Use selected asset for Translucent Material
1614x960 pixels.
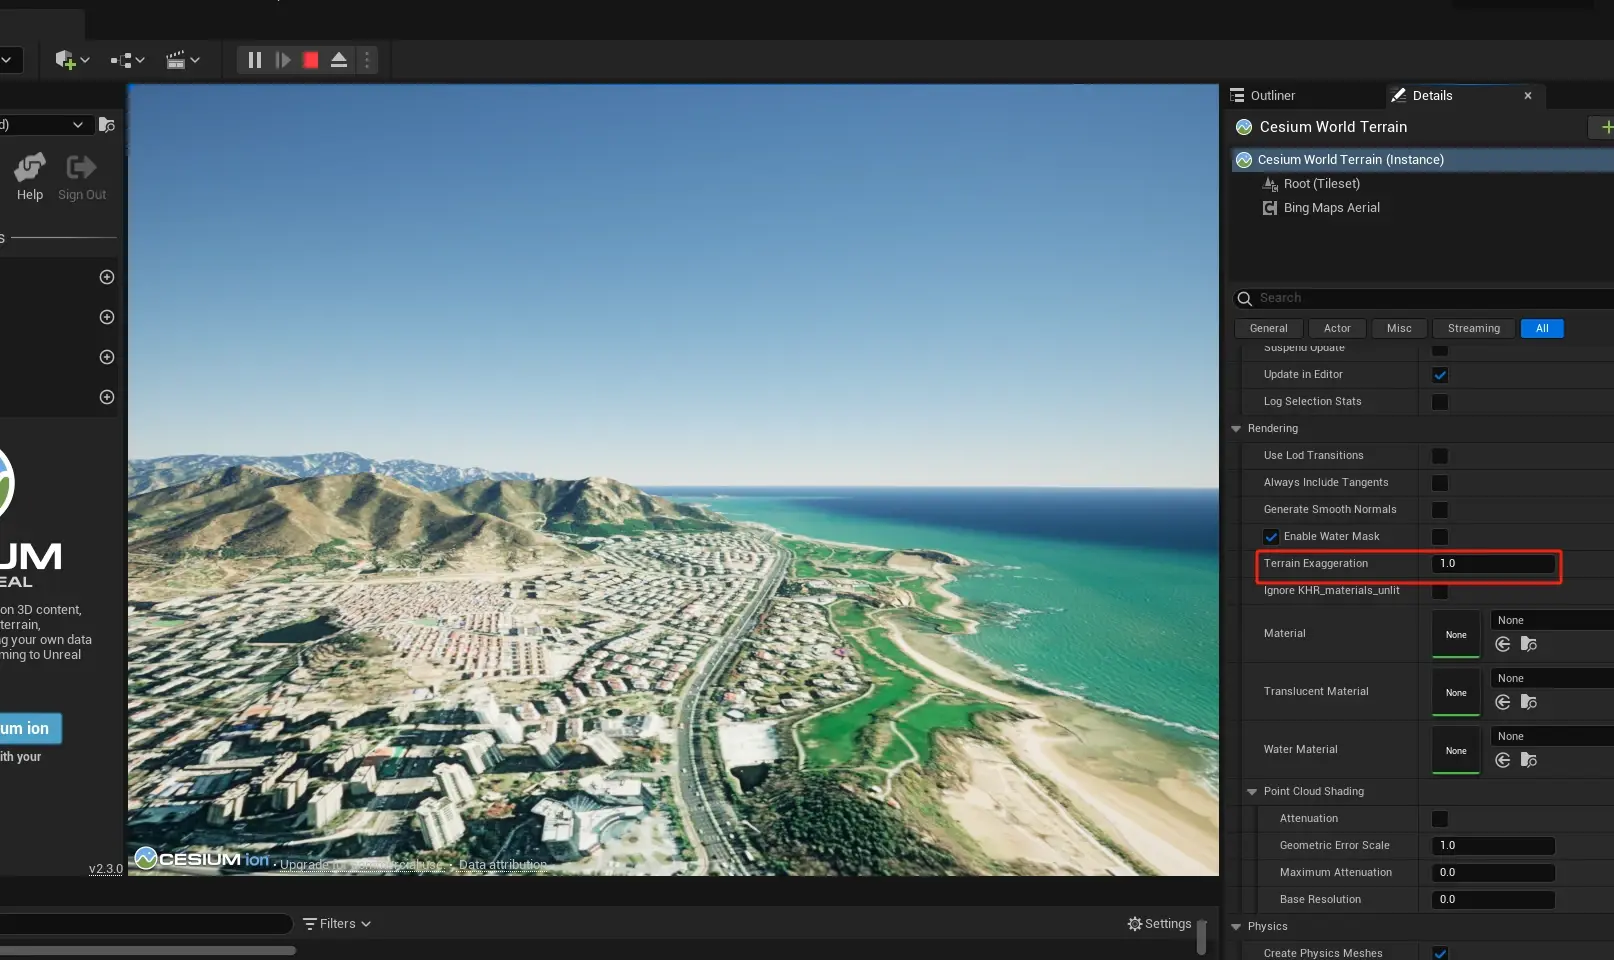click(1503, 702)
